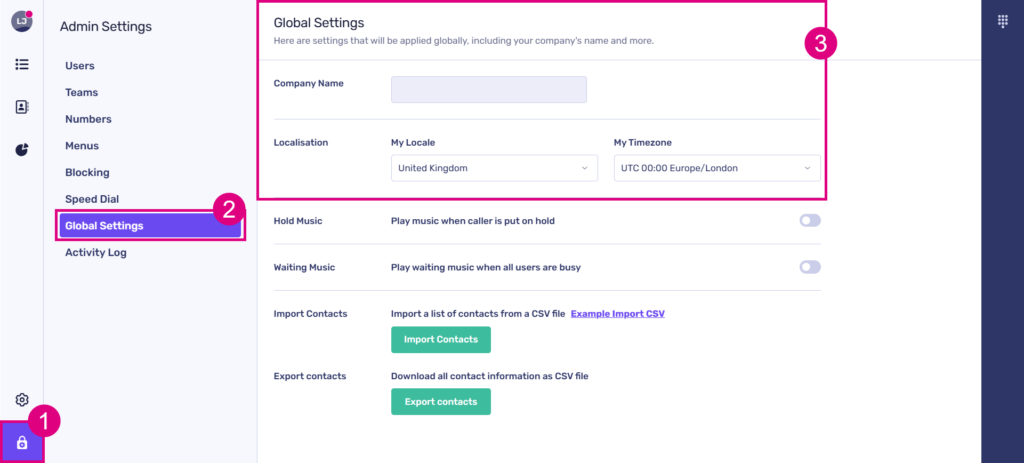
Task: Expand the My Locale dropdown
Action: click(x=494, y=168)
